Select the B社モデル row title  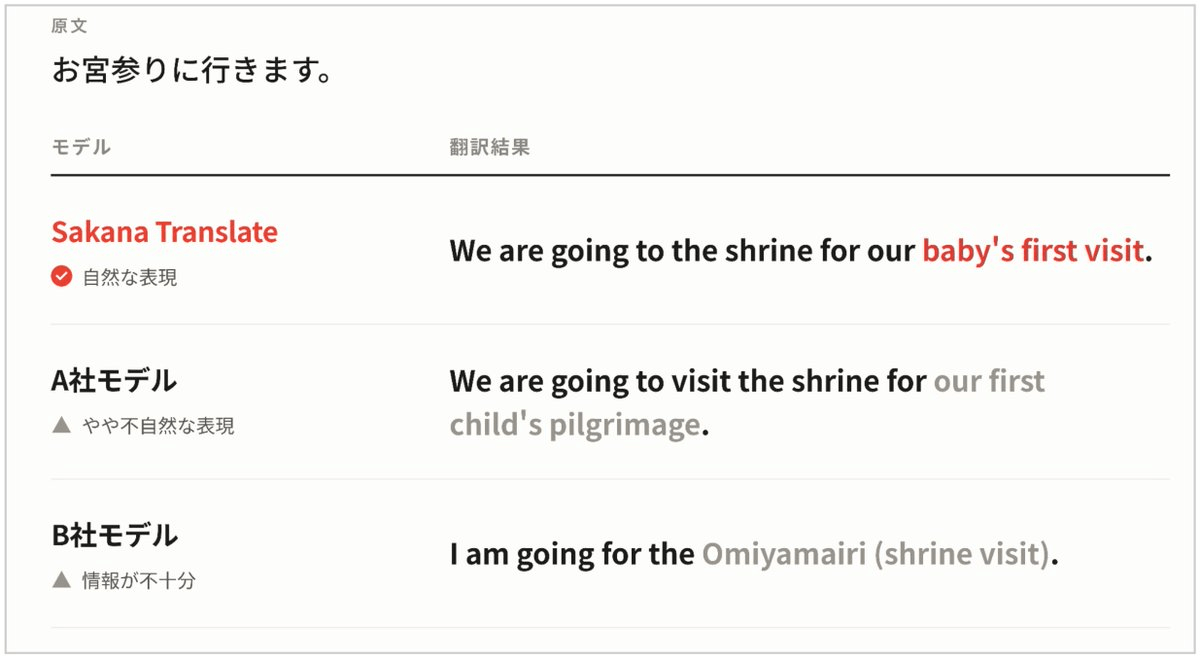(x=114, y=535)
